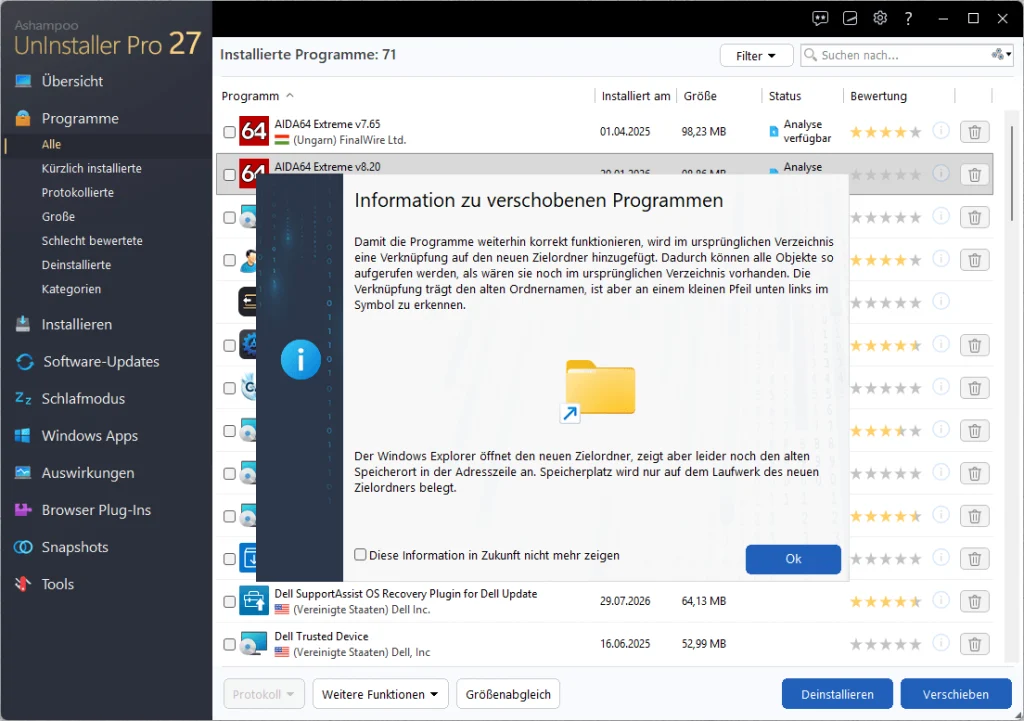Click the magnifier icon in search box
1024x721 pixels.
810,55
